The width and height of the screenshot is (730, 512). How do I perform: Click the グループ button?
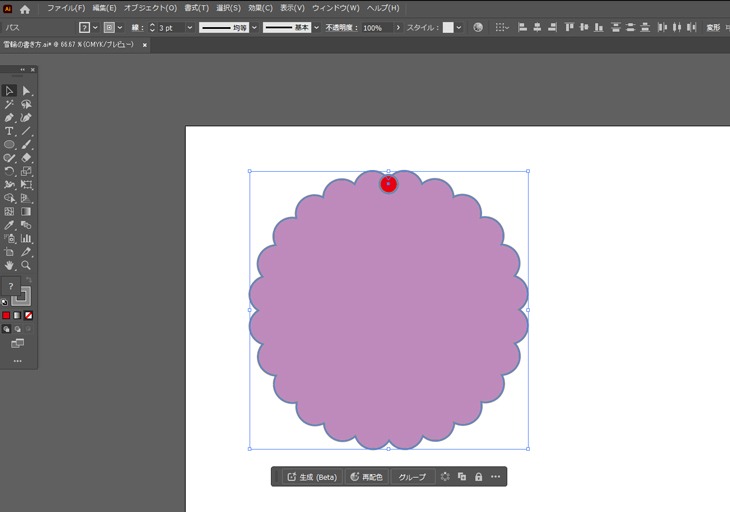point(412,477)
